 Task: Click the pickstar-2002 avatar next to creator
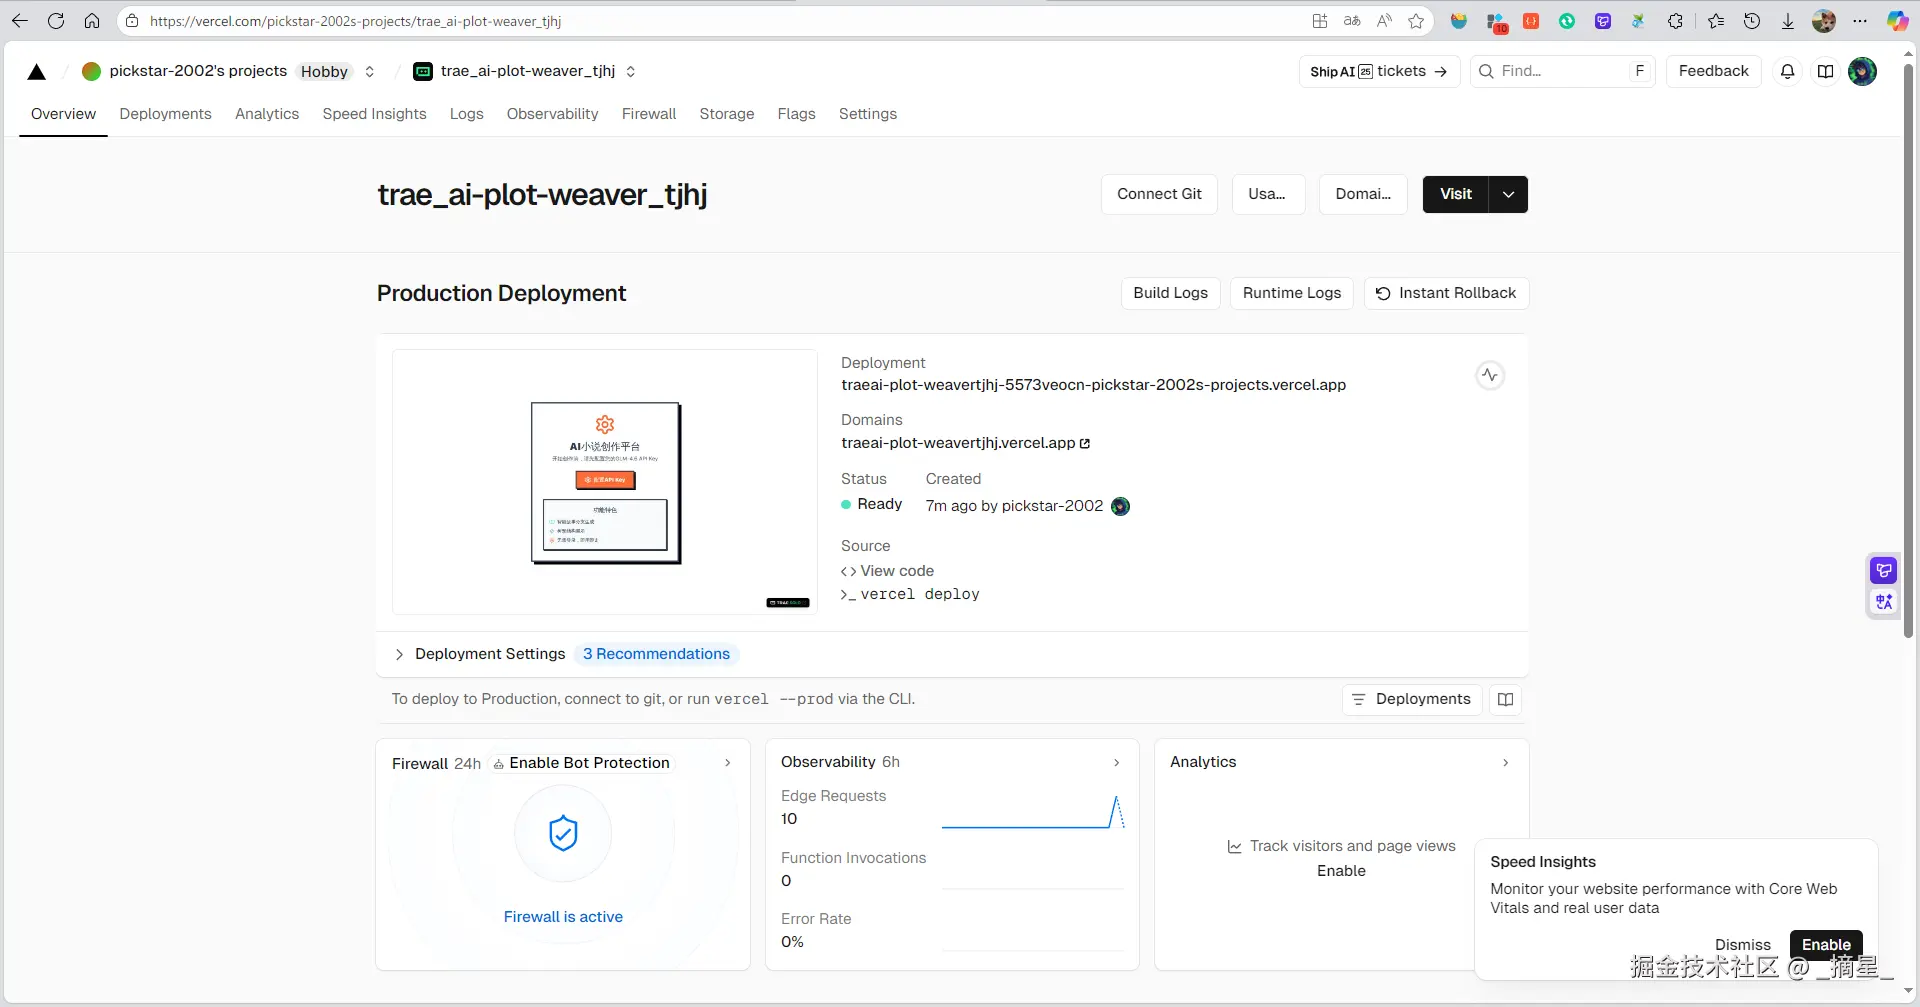click(1120, 506)
